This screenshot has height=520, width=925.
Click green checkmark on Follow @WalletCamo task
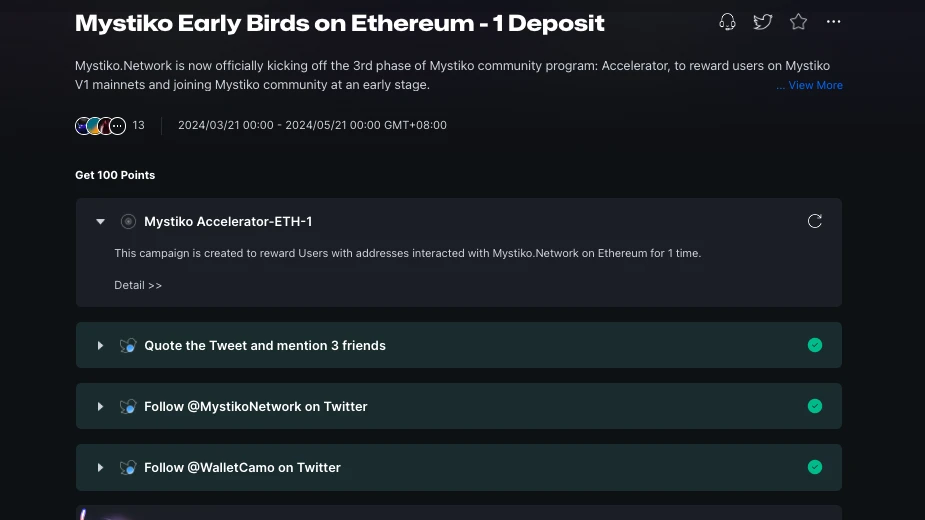815,467
